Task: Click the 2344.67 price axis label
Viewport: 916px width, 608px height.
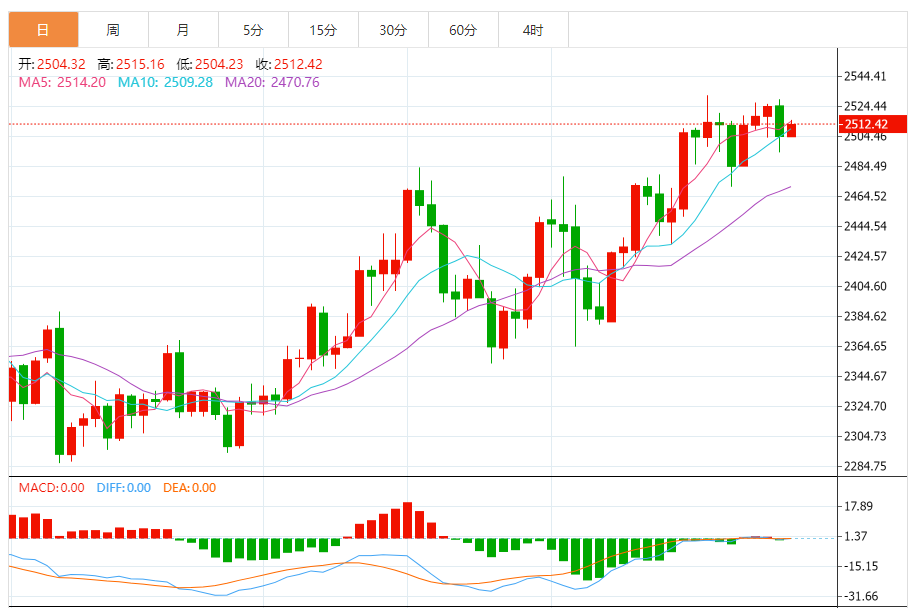Action: [x=865, y=376]
